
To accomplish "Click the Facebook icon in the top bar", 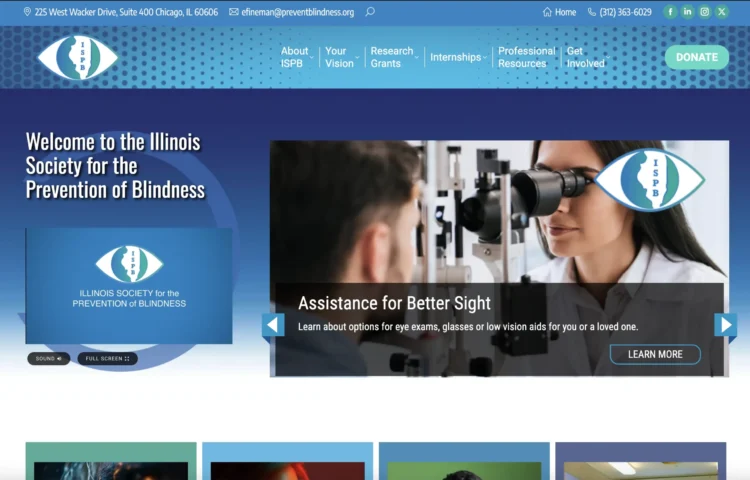I will [x=671, y=12].
